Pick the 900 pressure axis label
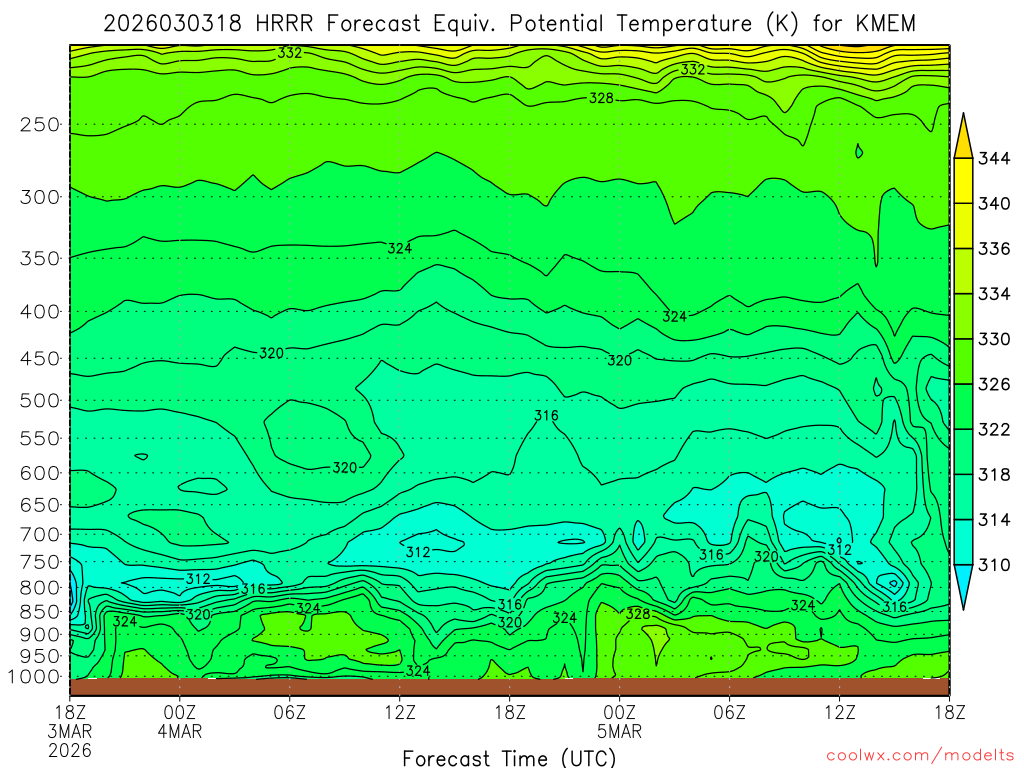1024x768 pixels. pos(40,635)
